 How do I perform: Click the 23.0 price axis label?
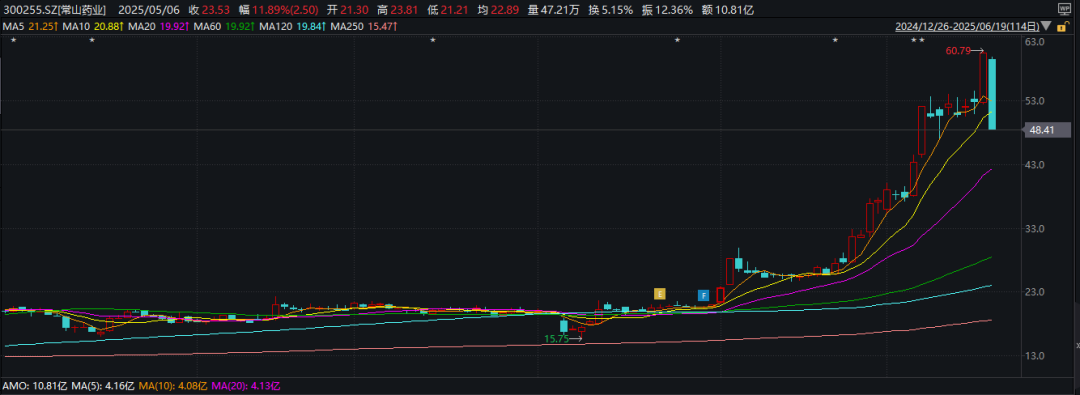pos(1036,292)
